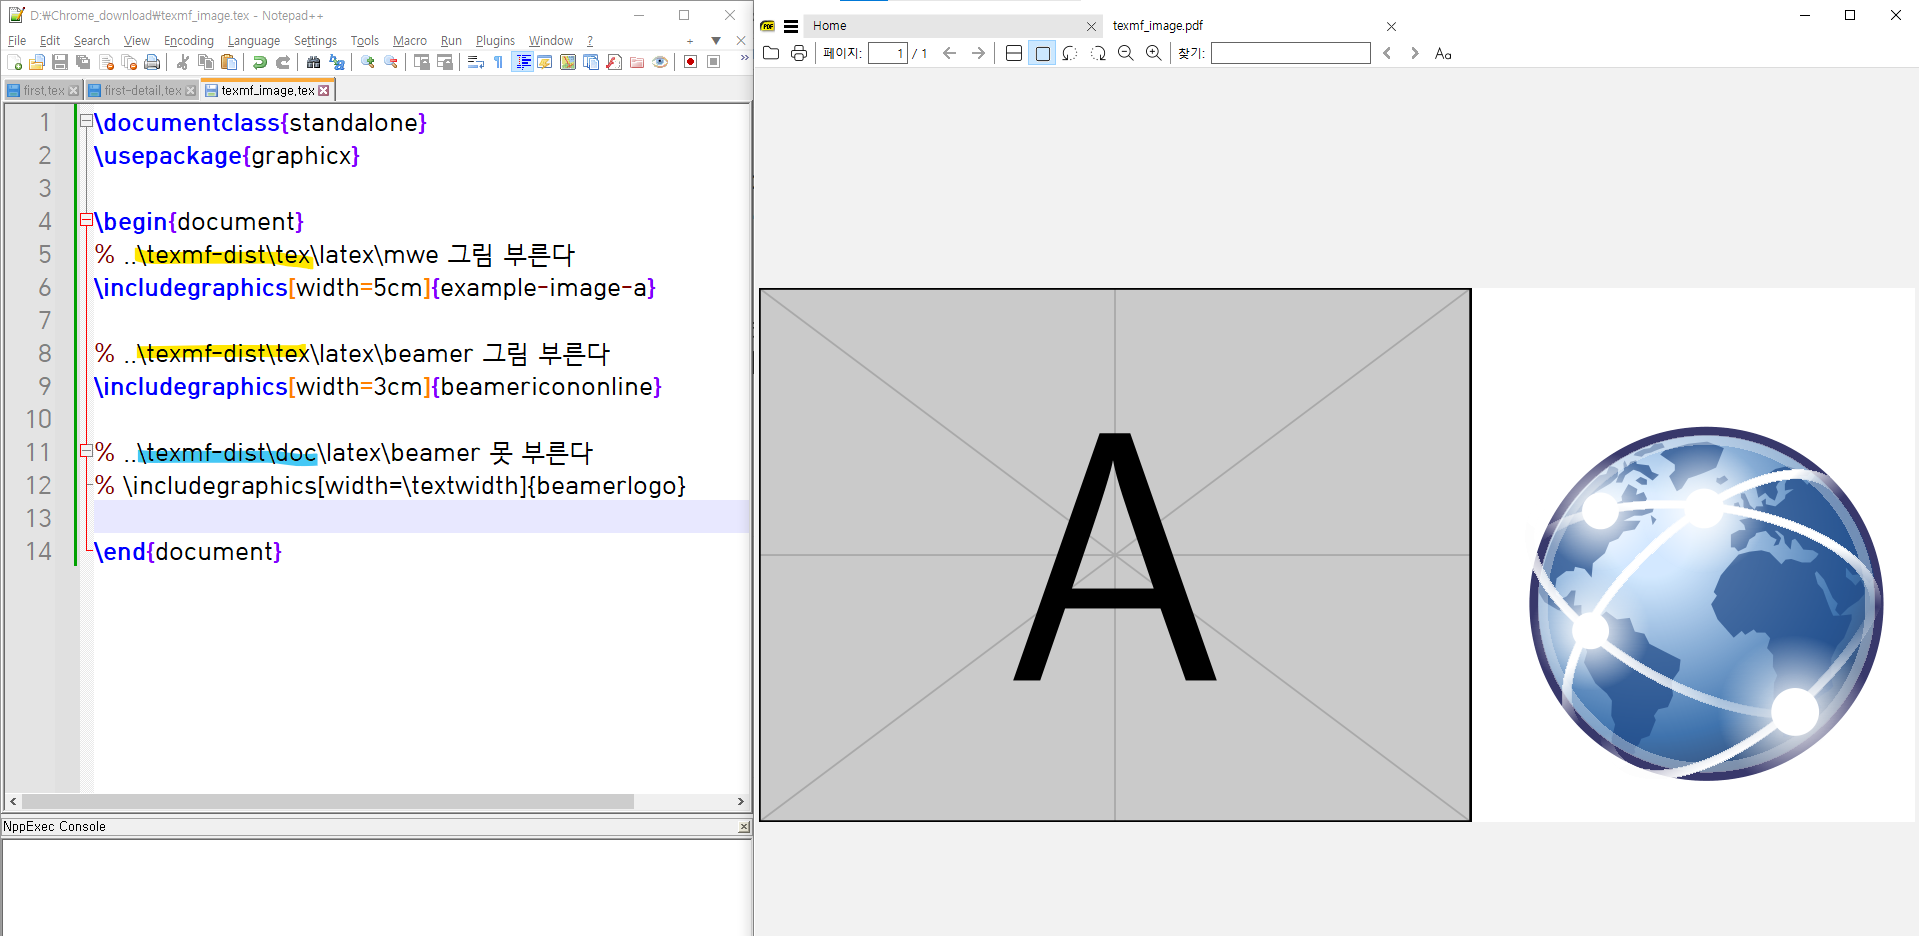
Task: Open the Plugins menu
Action: click(495, 41)
